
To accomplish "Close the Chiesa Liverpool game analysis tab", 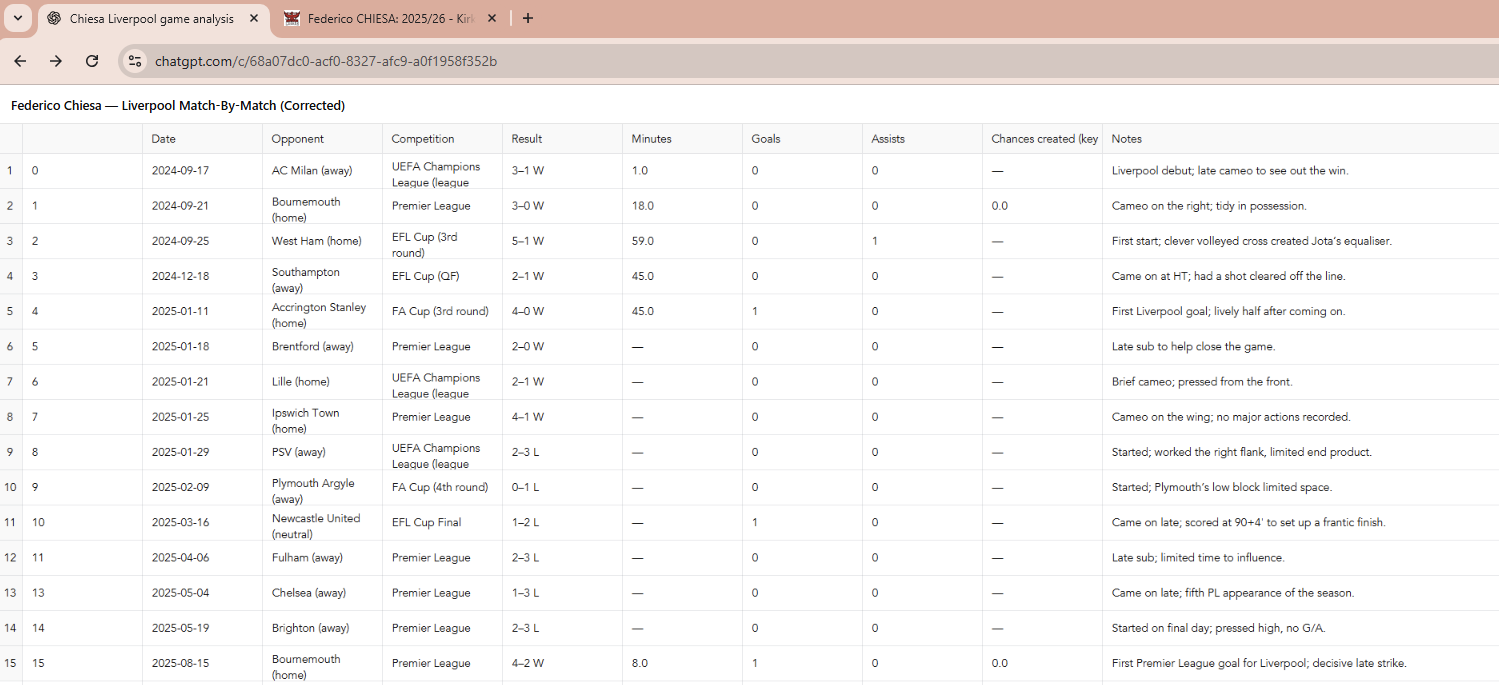I will (x=253, y=18).
